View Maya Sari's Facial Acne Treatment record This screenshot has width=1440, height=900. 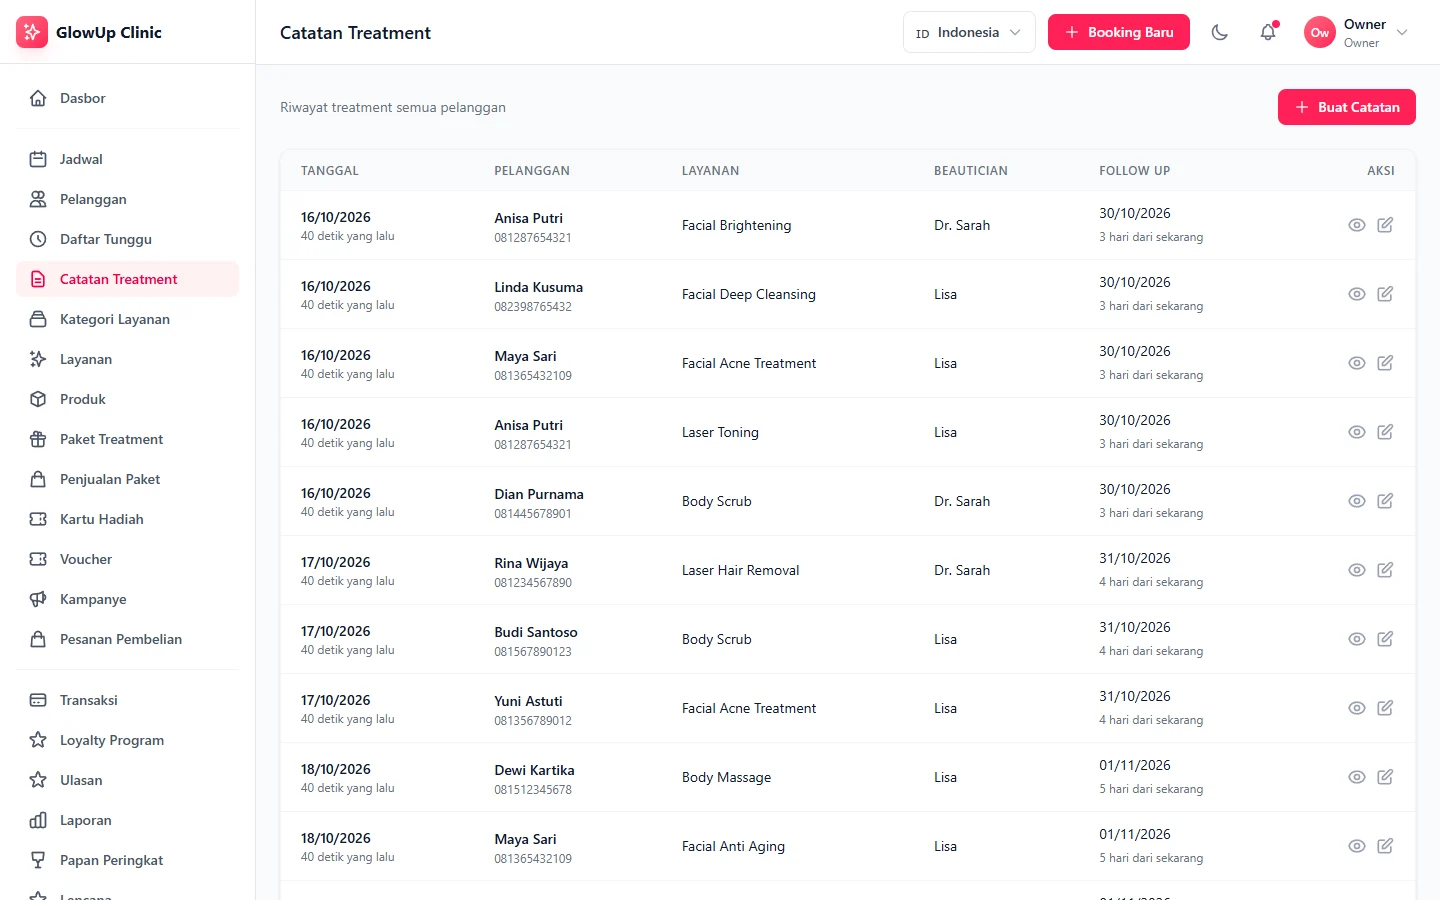(1357, 363)
